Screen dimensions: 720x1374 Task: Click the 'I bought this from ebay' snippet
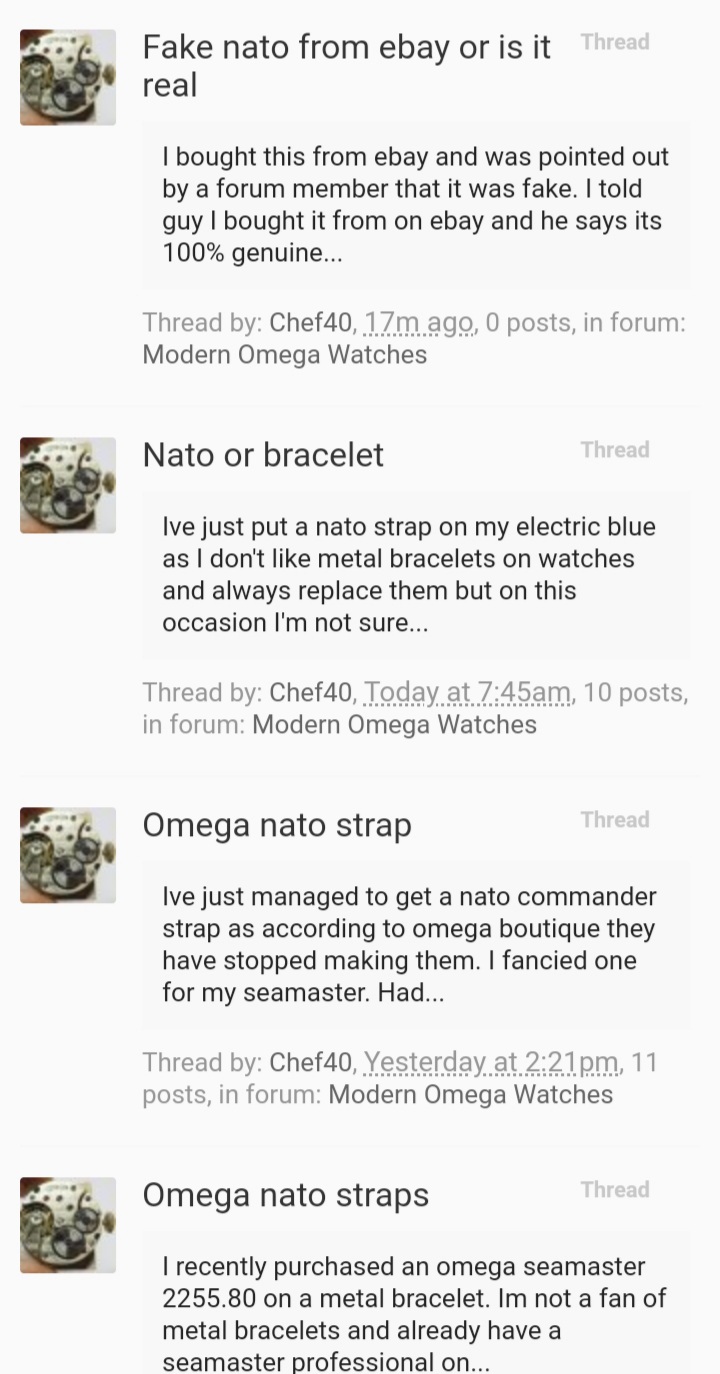click(415, 205)
